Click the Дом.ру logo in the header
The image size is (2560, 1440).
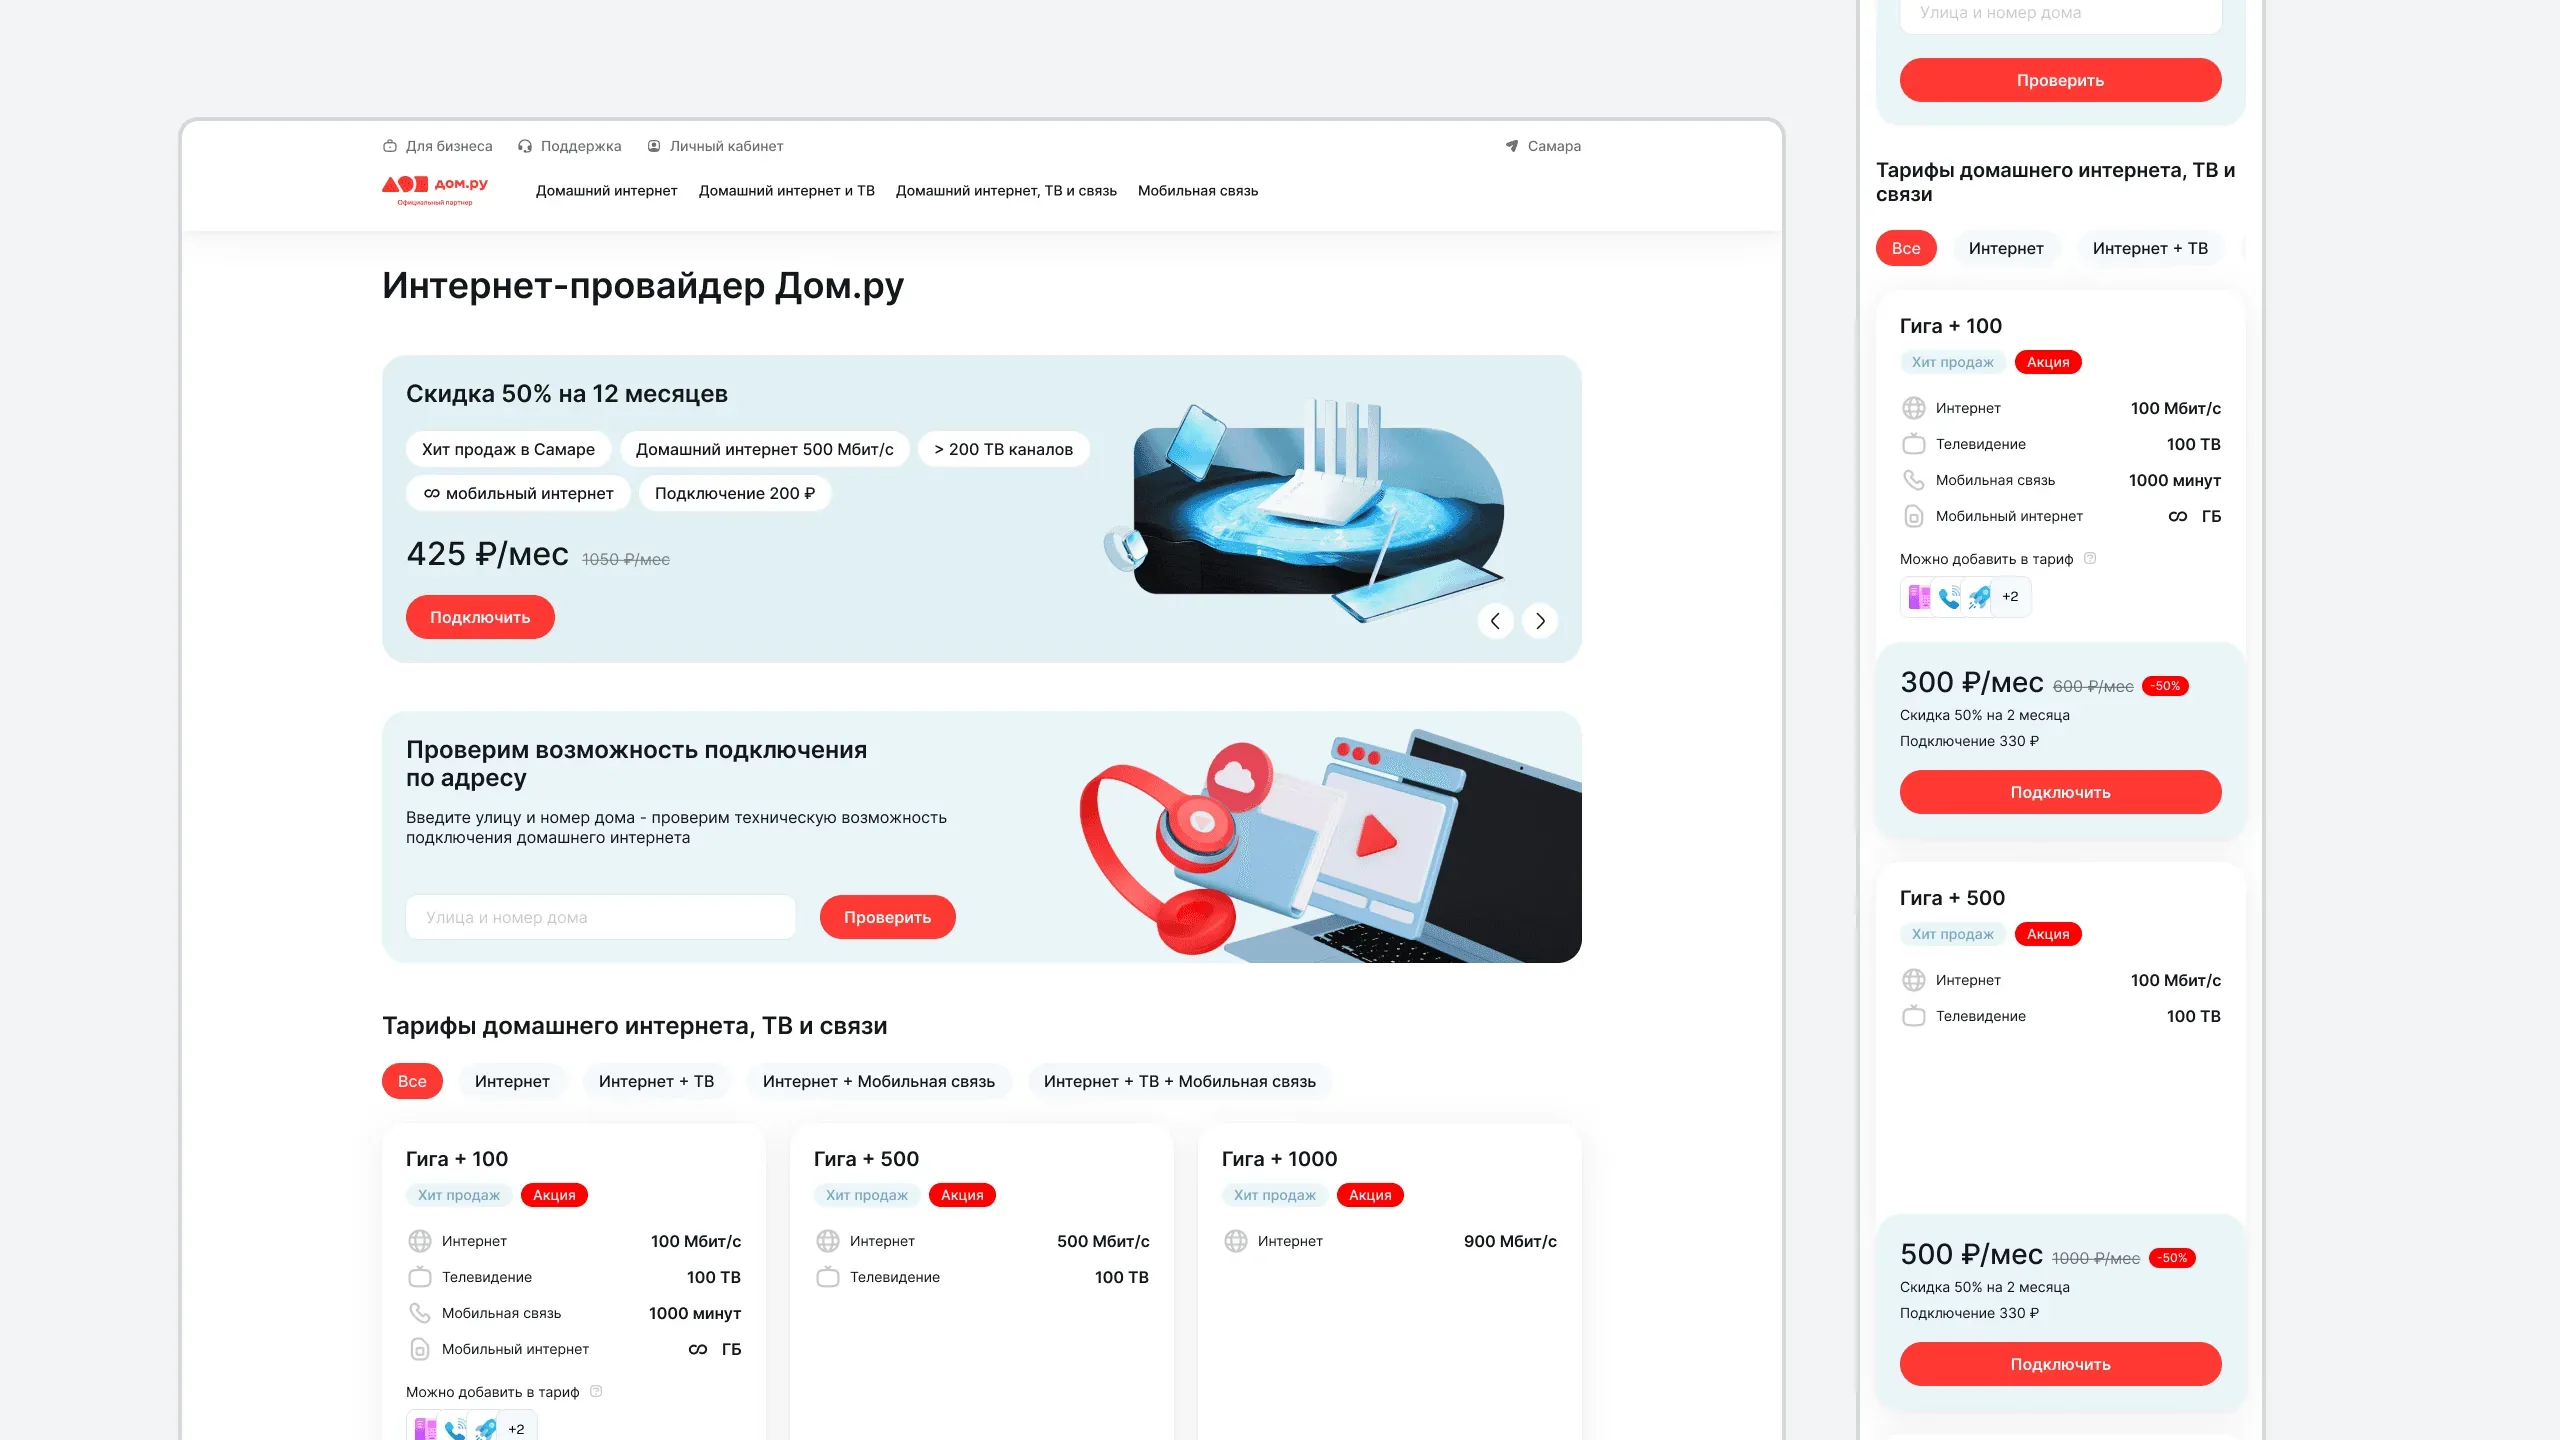click(435, 190)
